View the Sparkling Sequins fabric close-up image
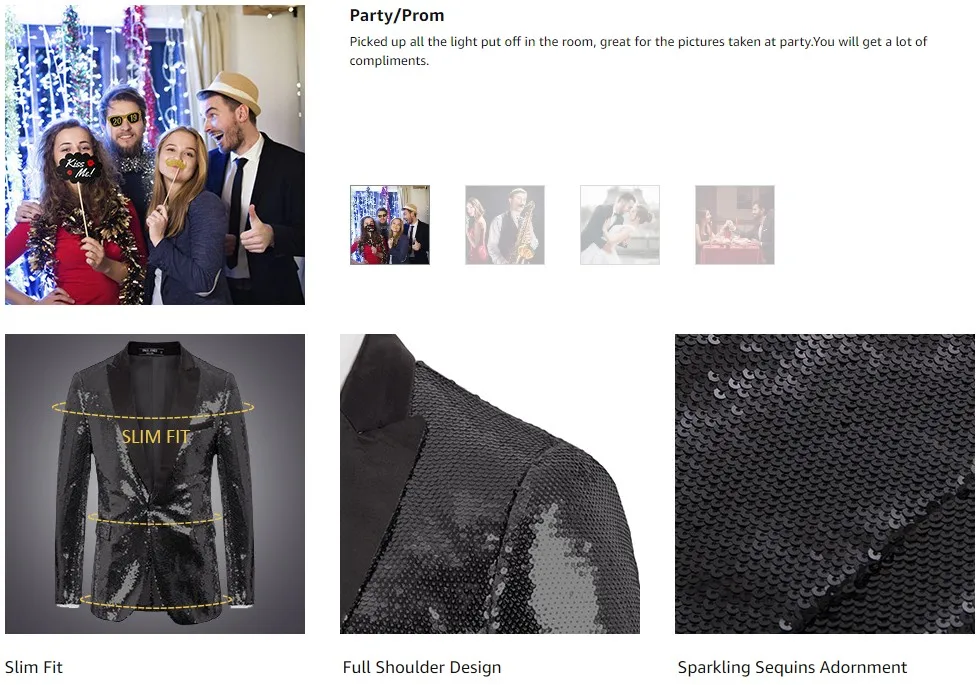977x685 pixels. [824, 484]
